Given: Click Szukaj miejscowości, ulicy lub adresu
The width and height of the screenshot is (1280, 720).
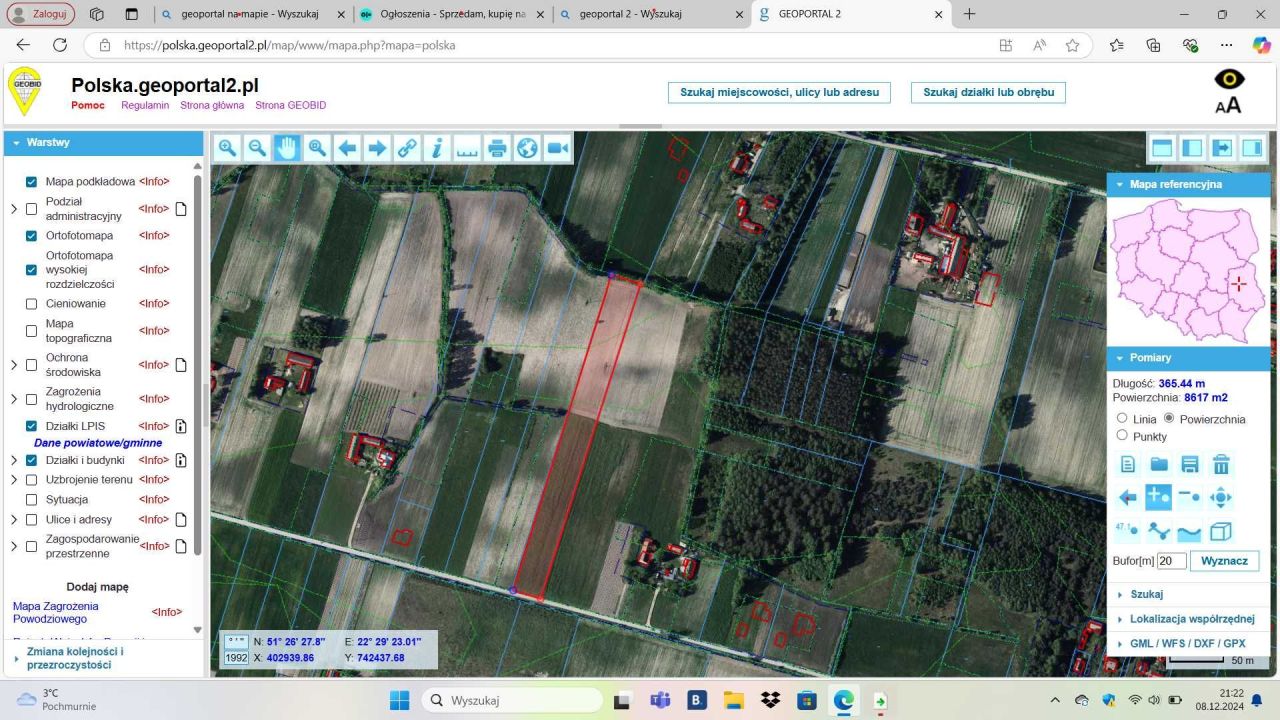Looking at the screenshot, I should [779, 92].
